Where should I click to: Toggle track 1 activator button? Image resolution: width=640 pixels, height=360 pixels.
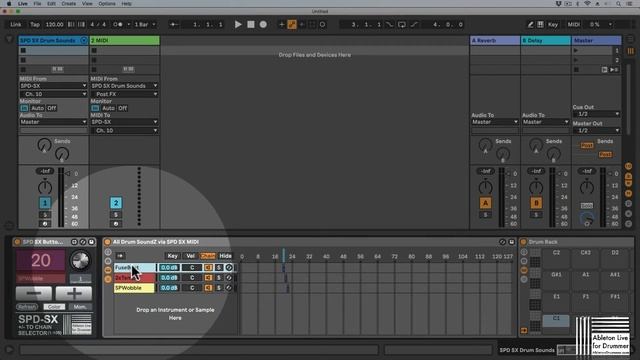coord(45,203)
